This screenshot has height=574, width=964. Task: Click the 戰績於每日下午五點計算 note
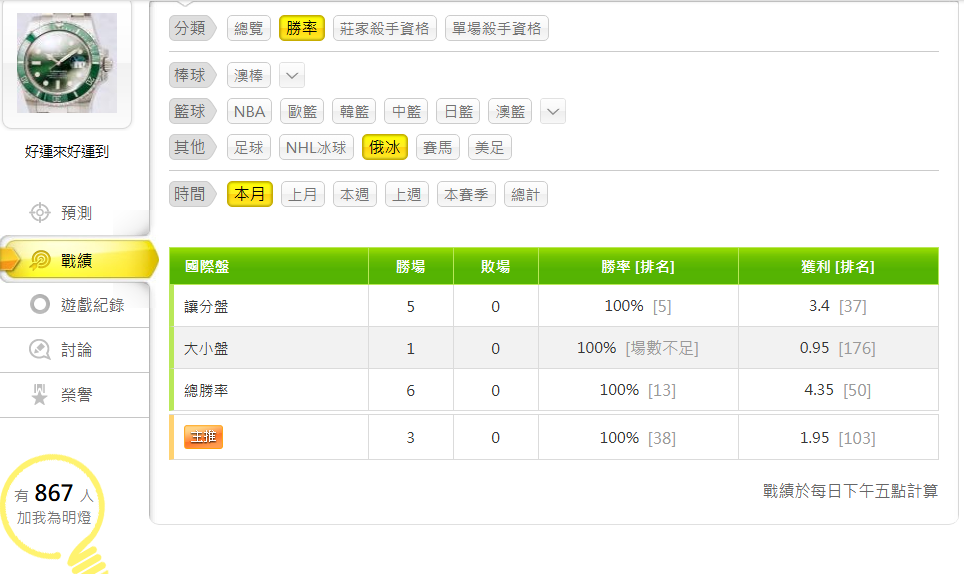[x=850, y=490]
